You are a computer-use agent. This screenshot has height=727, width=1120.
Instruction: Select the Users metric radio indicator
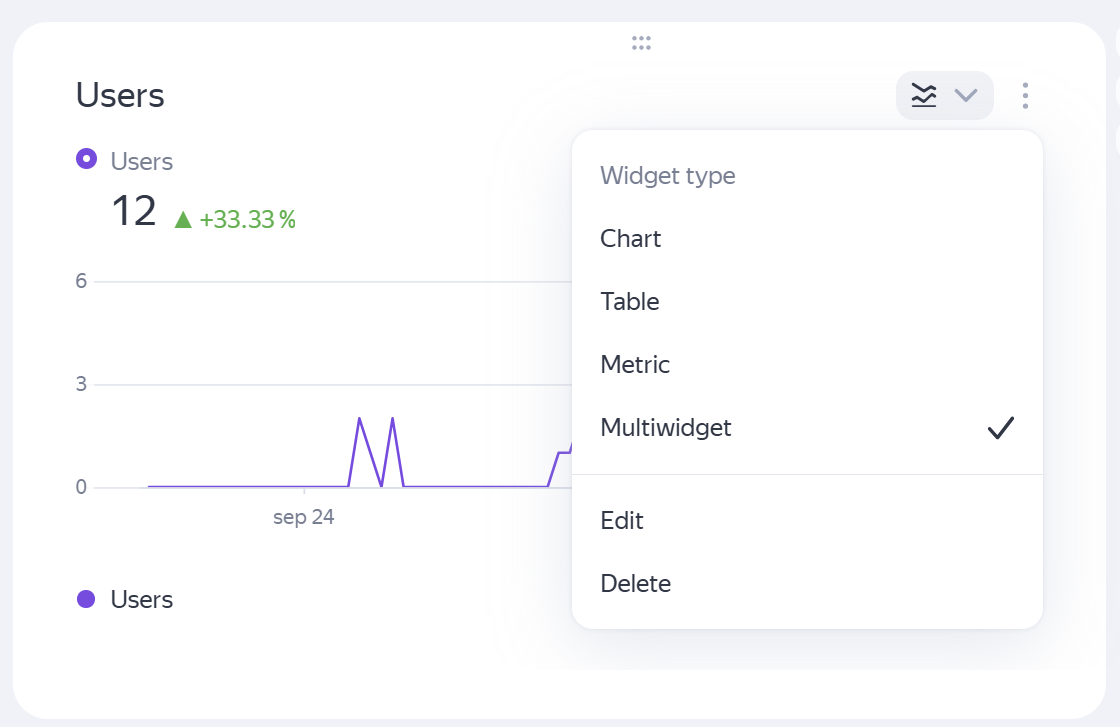87,158
